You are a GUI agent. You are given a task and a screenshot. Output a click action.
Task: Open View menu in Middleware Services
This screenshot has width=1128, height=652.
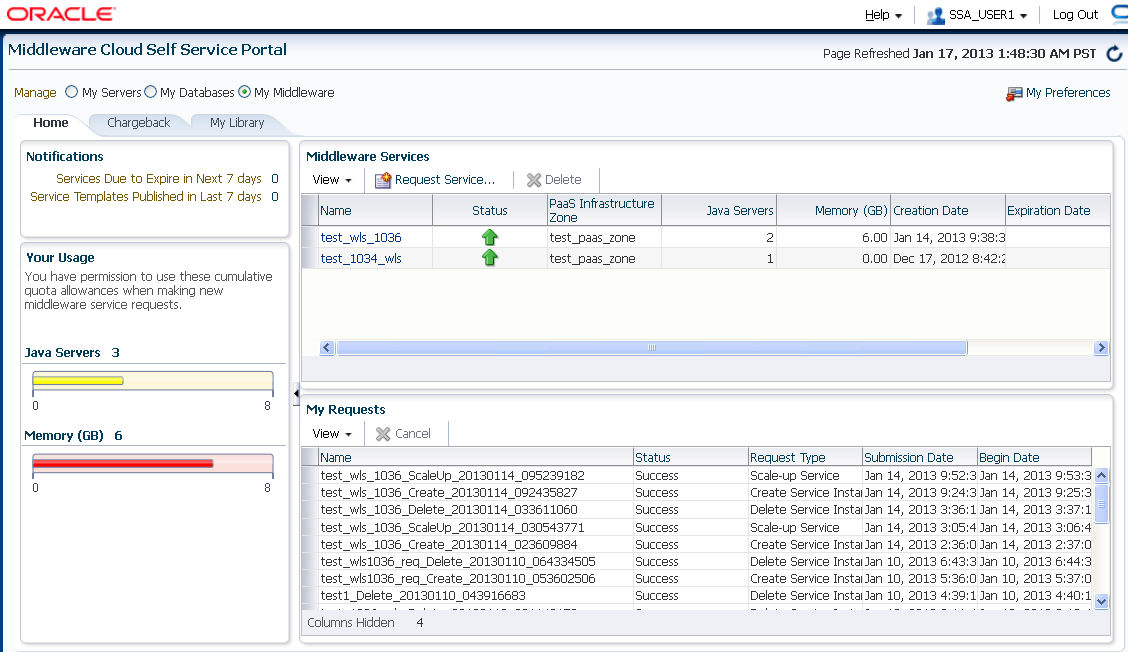coord(332,180)
